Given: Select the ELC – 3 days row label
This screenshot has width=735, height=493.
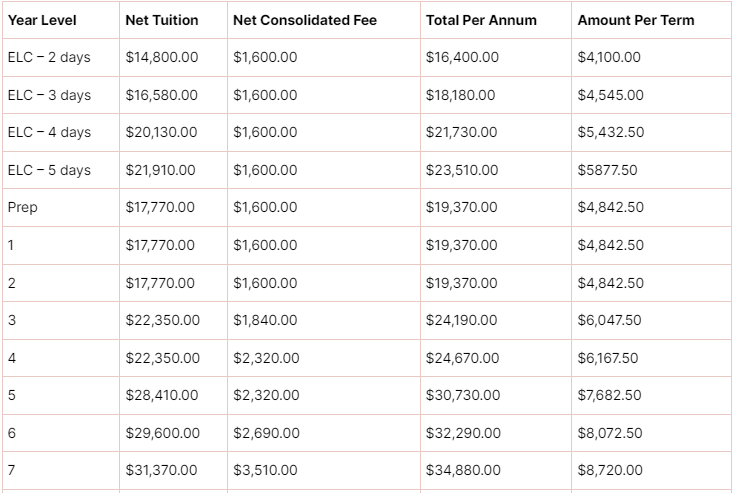Looking at the screenshot, I should point(49,95).
